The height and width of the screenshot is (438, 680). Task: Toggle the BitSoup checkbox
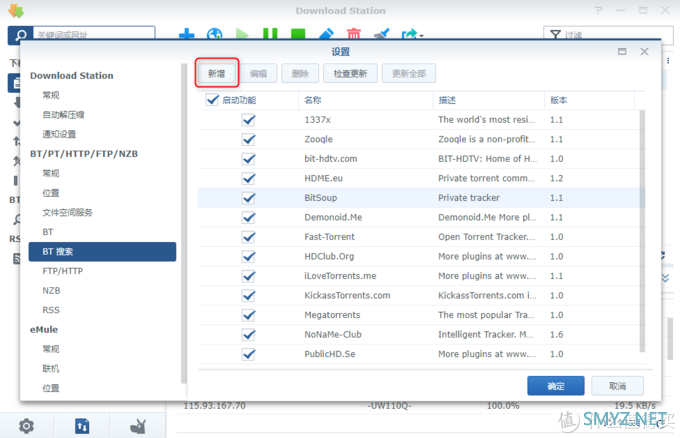tap(248, 198)
